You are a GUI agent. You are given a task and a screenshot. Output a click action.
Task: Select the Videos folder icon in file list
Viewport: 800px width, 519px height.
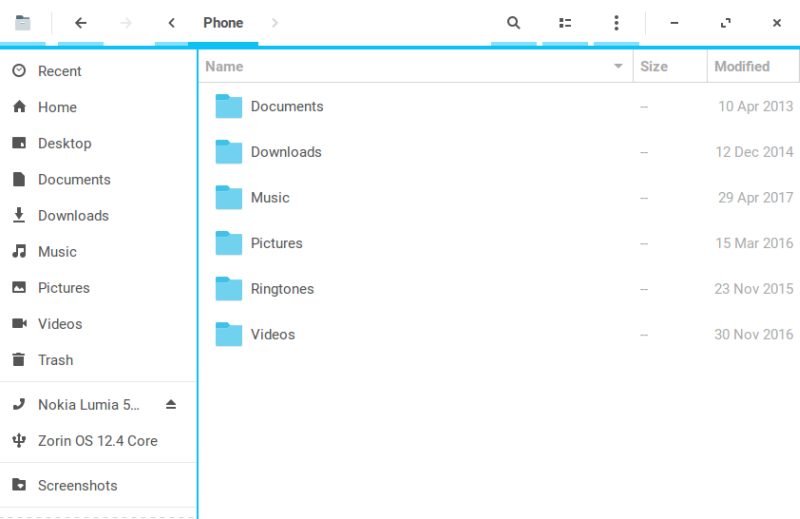tap(229, 334)
